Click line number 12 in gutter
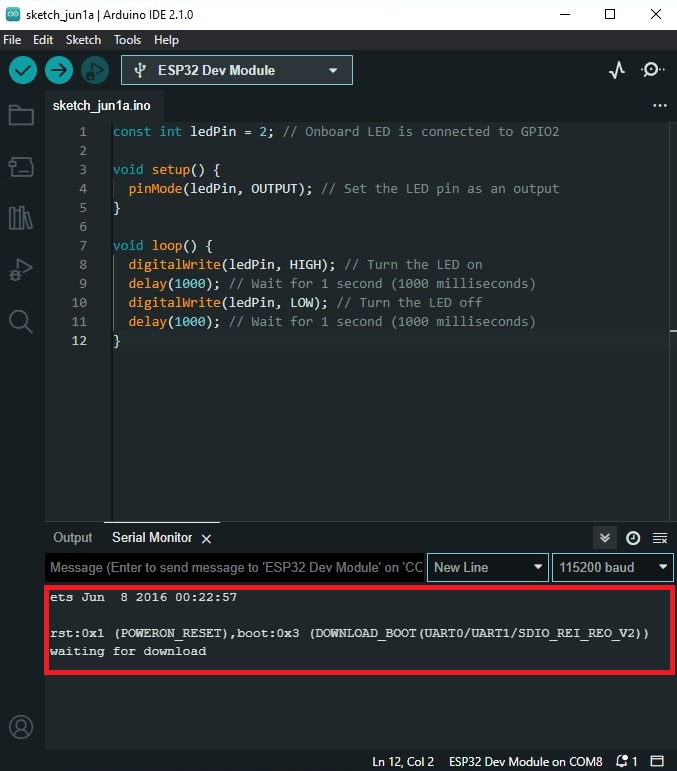 tap(79, 341)
